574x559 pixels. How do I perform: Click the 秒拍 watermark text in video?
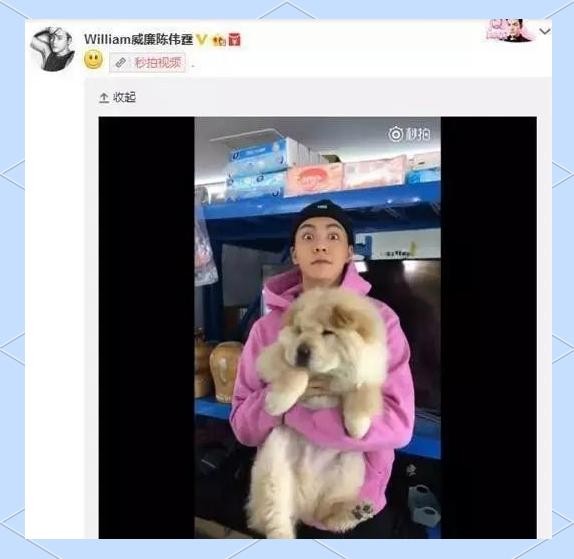pos(417,134)
